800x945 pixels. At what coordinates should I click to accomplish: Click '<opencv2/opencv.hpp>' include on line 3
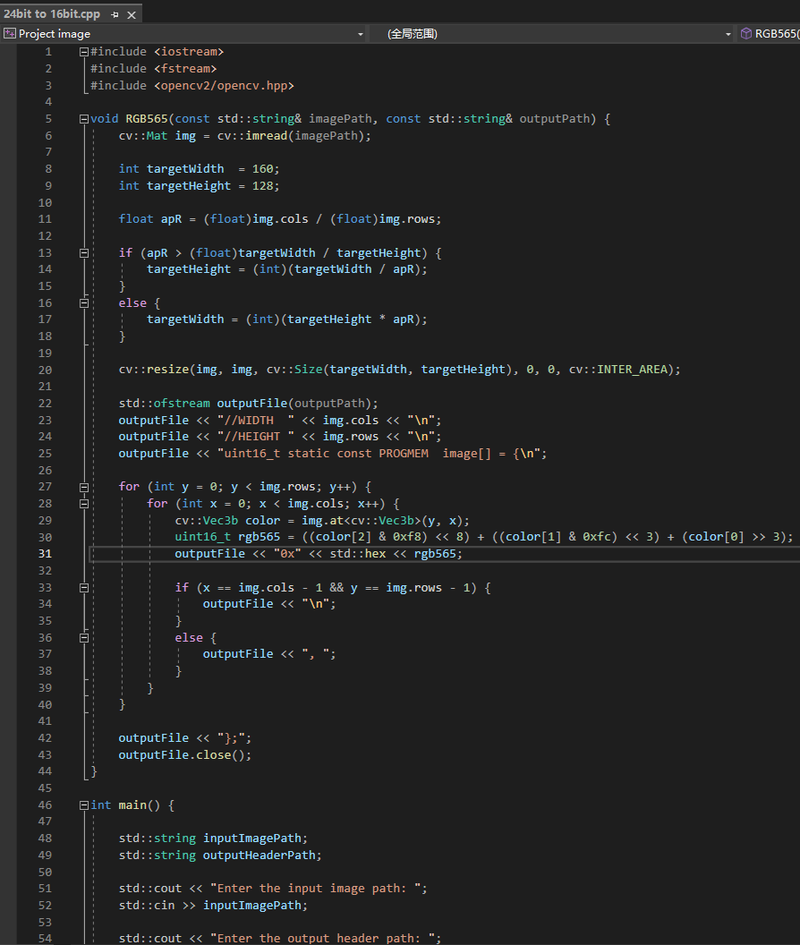(x=224, y=86)
